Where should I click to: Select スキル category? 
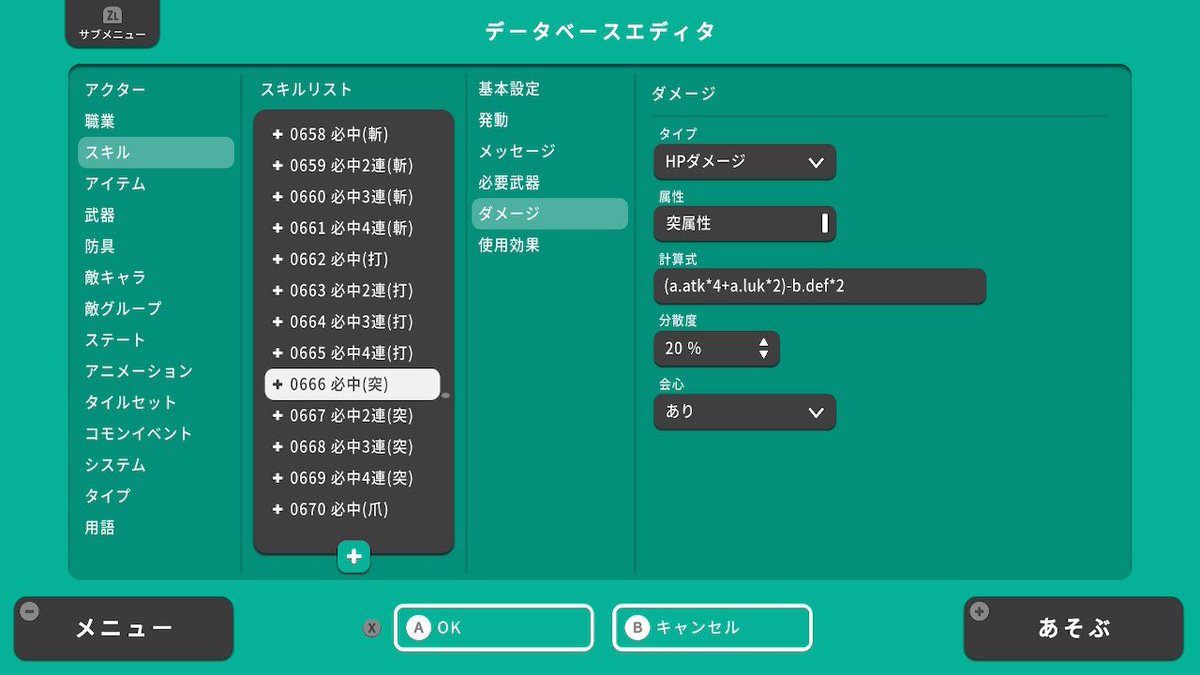[156, 152]
